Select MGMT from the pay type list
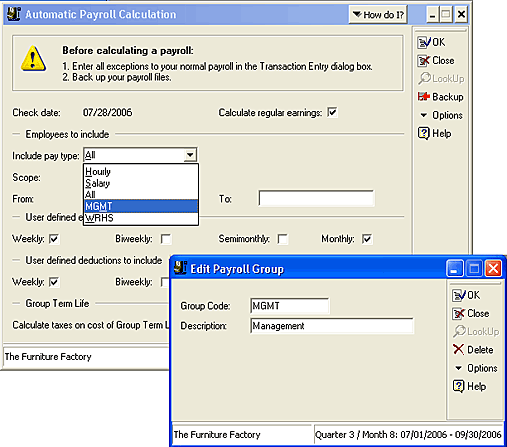 (x=141, y=206)
